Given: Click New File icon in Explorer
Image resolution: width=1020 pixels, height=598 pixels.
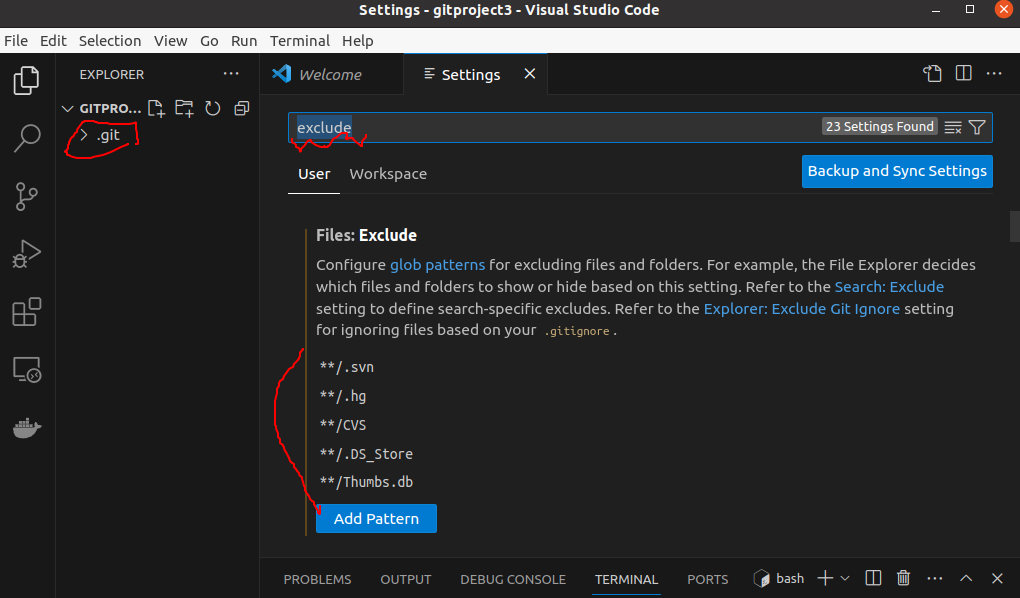Looking at the screenshot, I should click(156, 108).
